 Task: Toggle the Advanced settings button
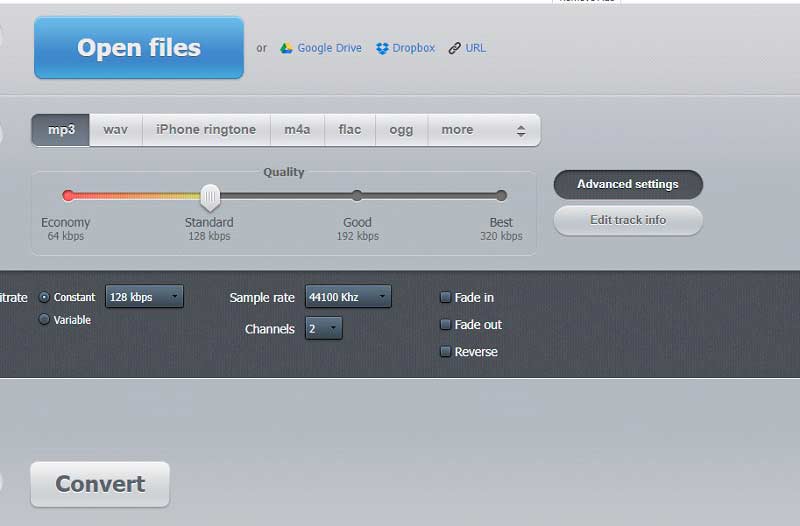coord(628,184)
